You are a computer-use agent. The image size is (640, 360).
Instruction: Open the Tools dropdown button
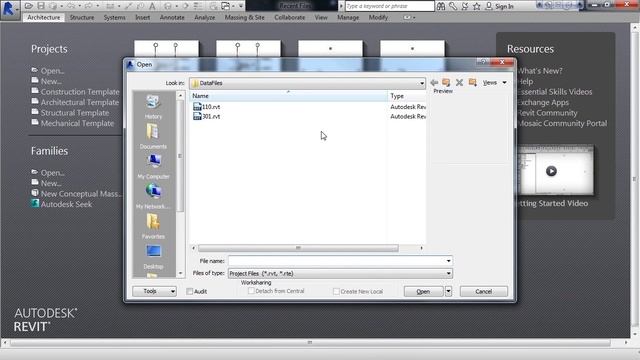pyautogui.click(x=154, y=291)
